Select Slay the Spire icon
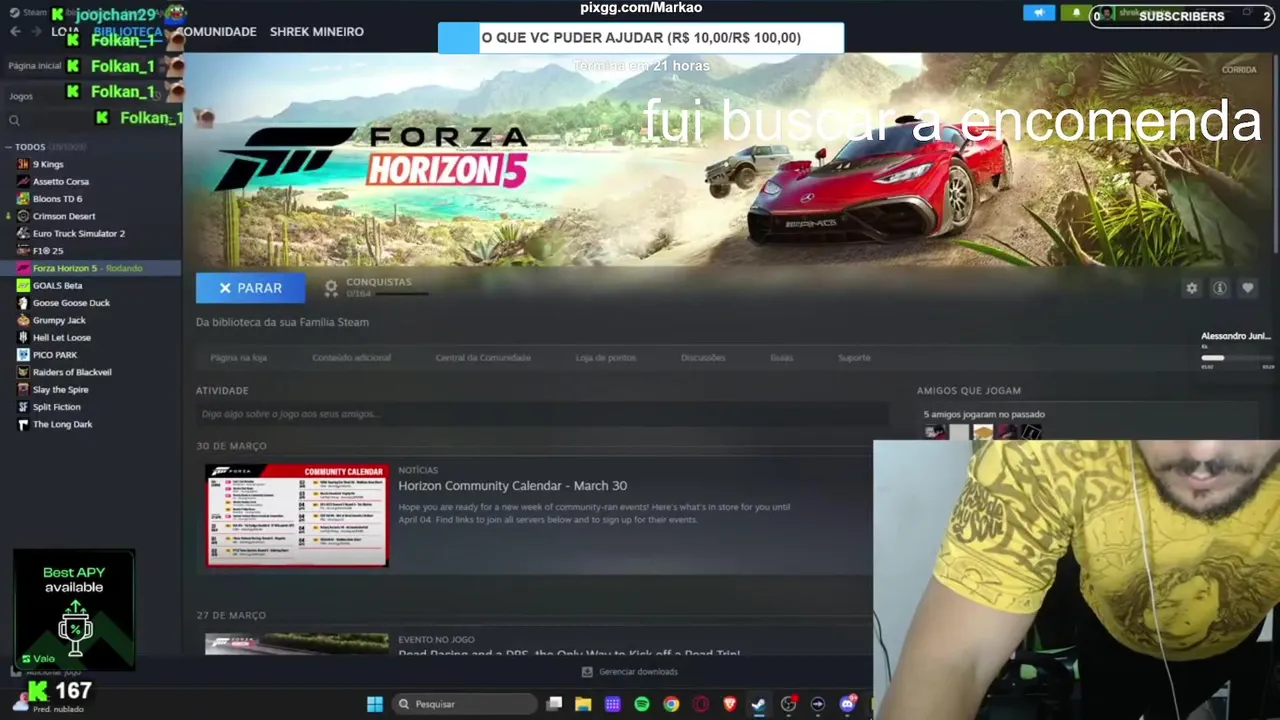The width and height of the screenshot is (1280, 720). coord(23,389)
